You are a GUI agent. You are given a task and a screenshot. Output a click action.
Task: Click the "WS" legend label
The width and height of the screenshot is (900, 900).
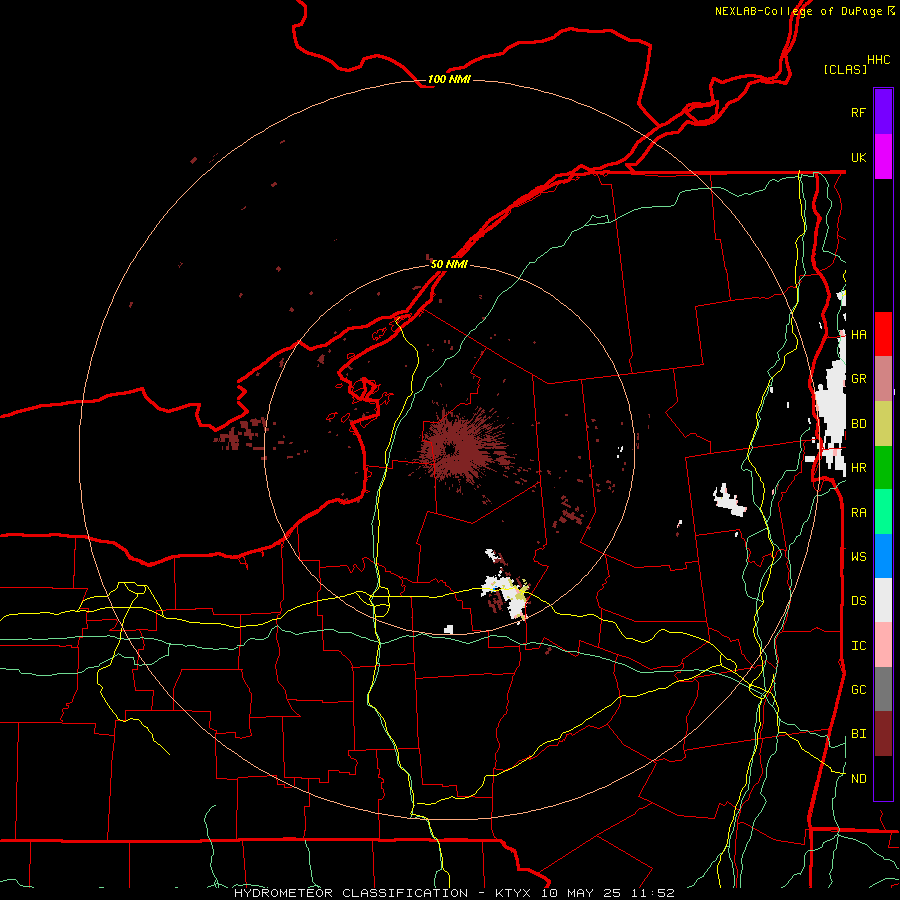[859, 557]
